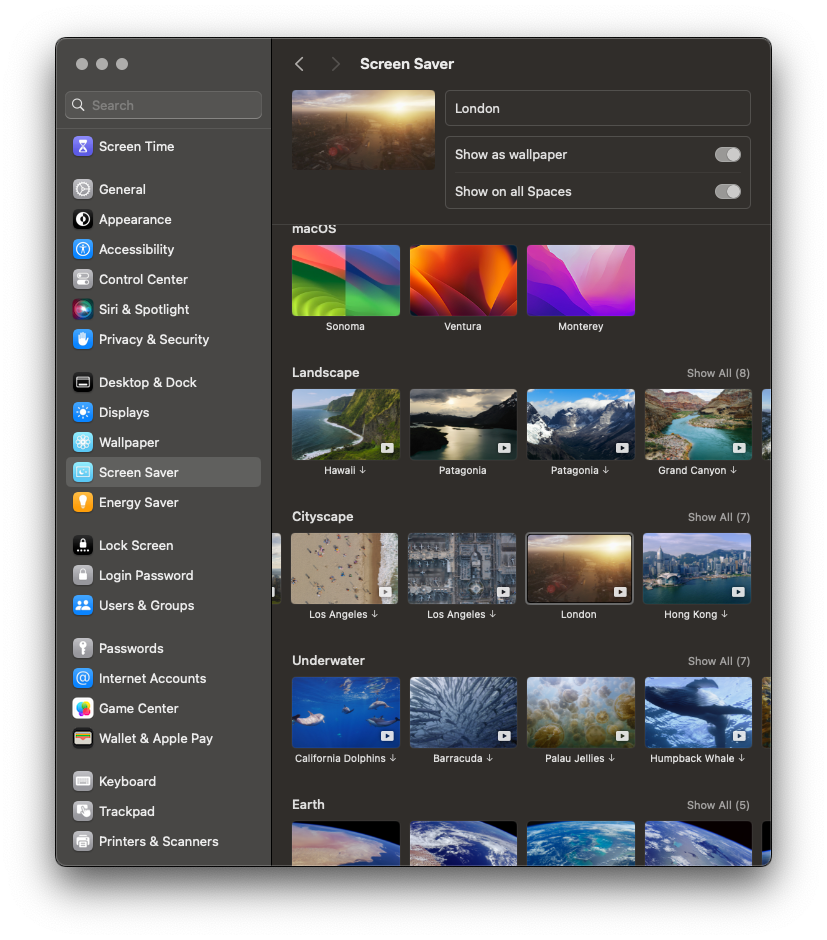The width and height of the screenshot is (827, 940).
Task: Open Lock Screen label in sidebar
Action: click(x=136, y=546)
